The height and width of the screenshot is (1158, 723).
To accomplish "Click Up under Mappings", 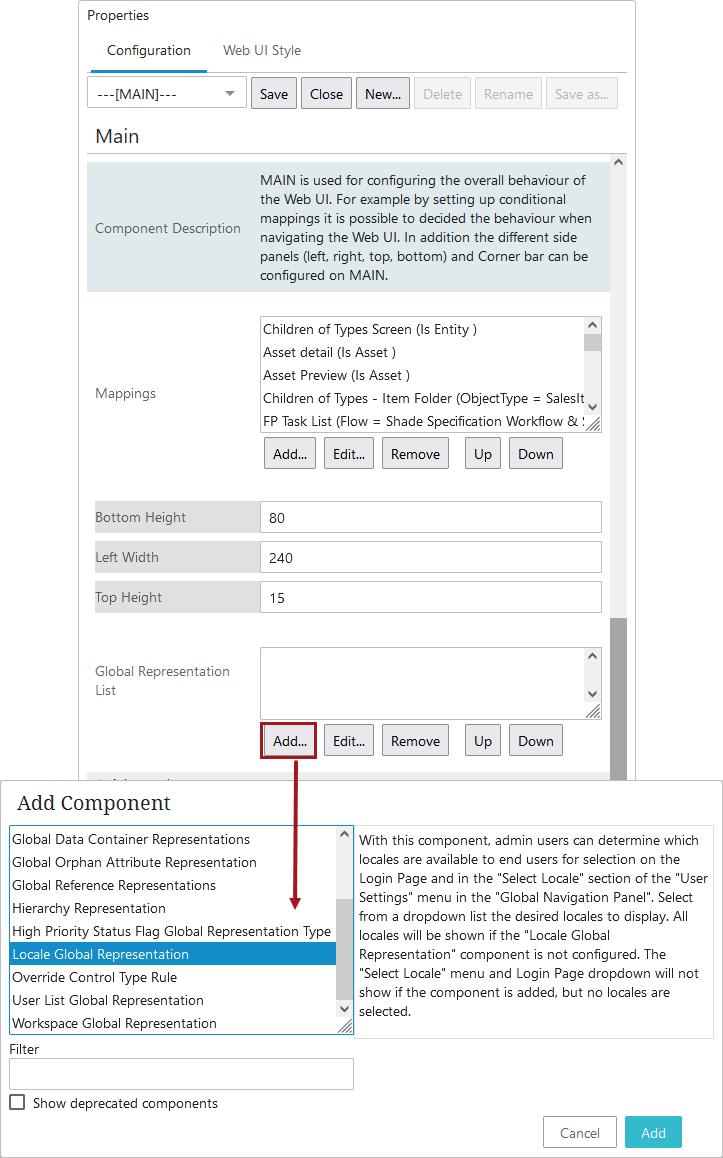I will pyautogui.click(x=483, y=453).
